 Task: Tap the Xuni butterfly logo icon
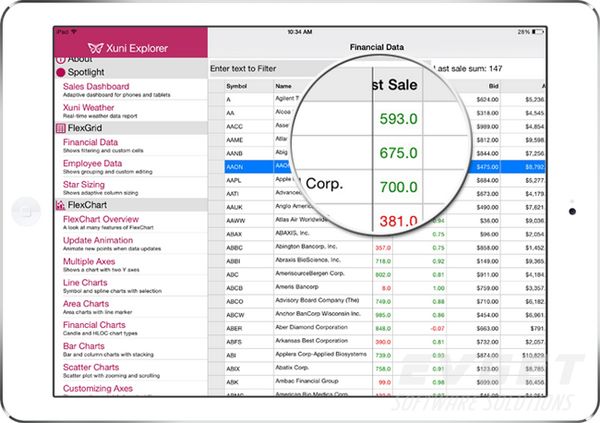95,48
